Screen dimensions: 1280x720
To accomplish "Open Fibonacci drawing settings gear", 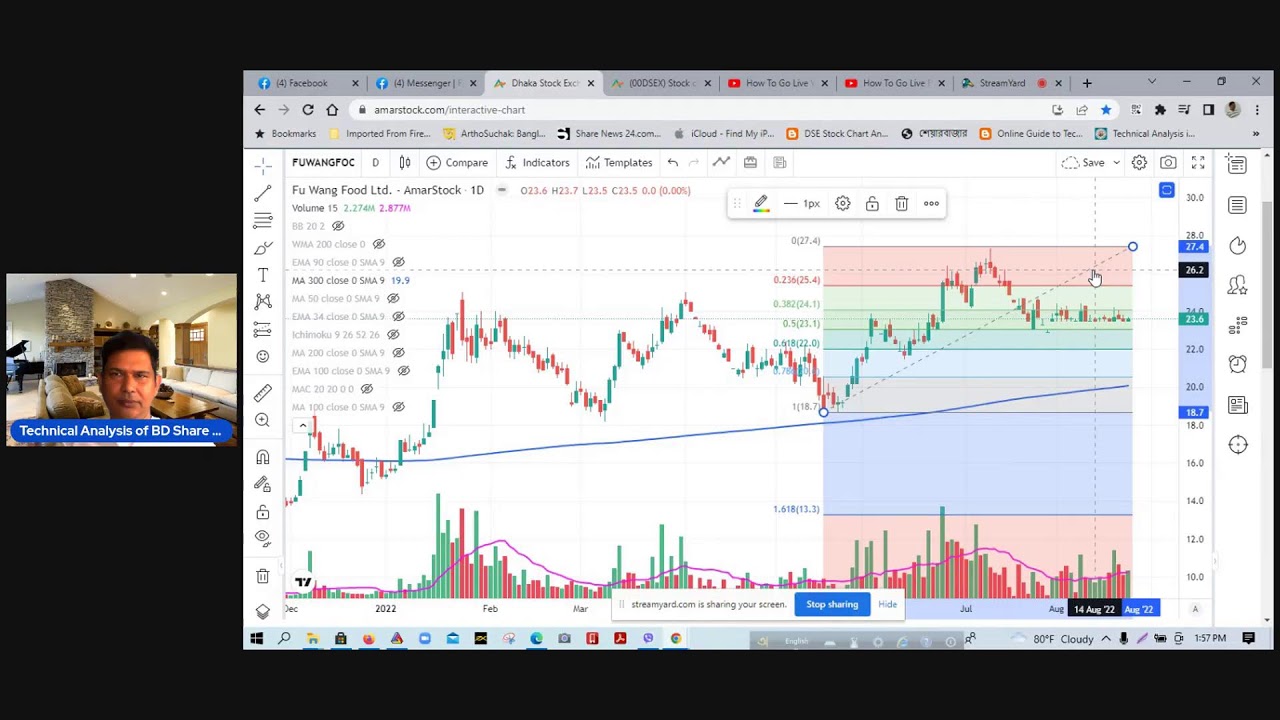I will pyautogui.click(x=843, y=204).
